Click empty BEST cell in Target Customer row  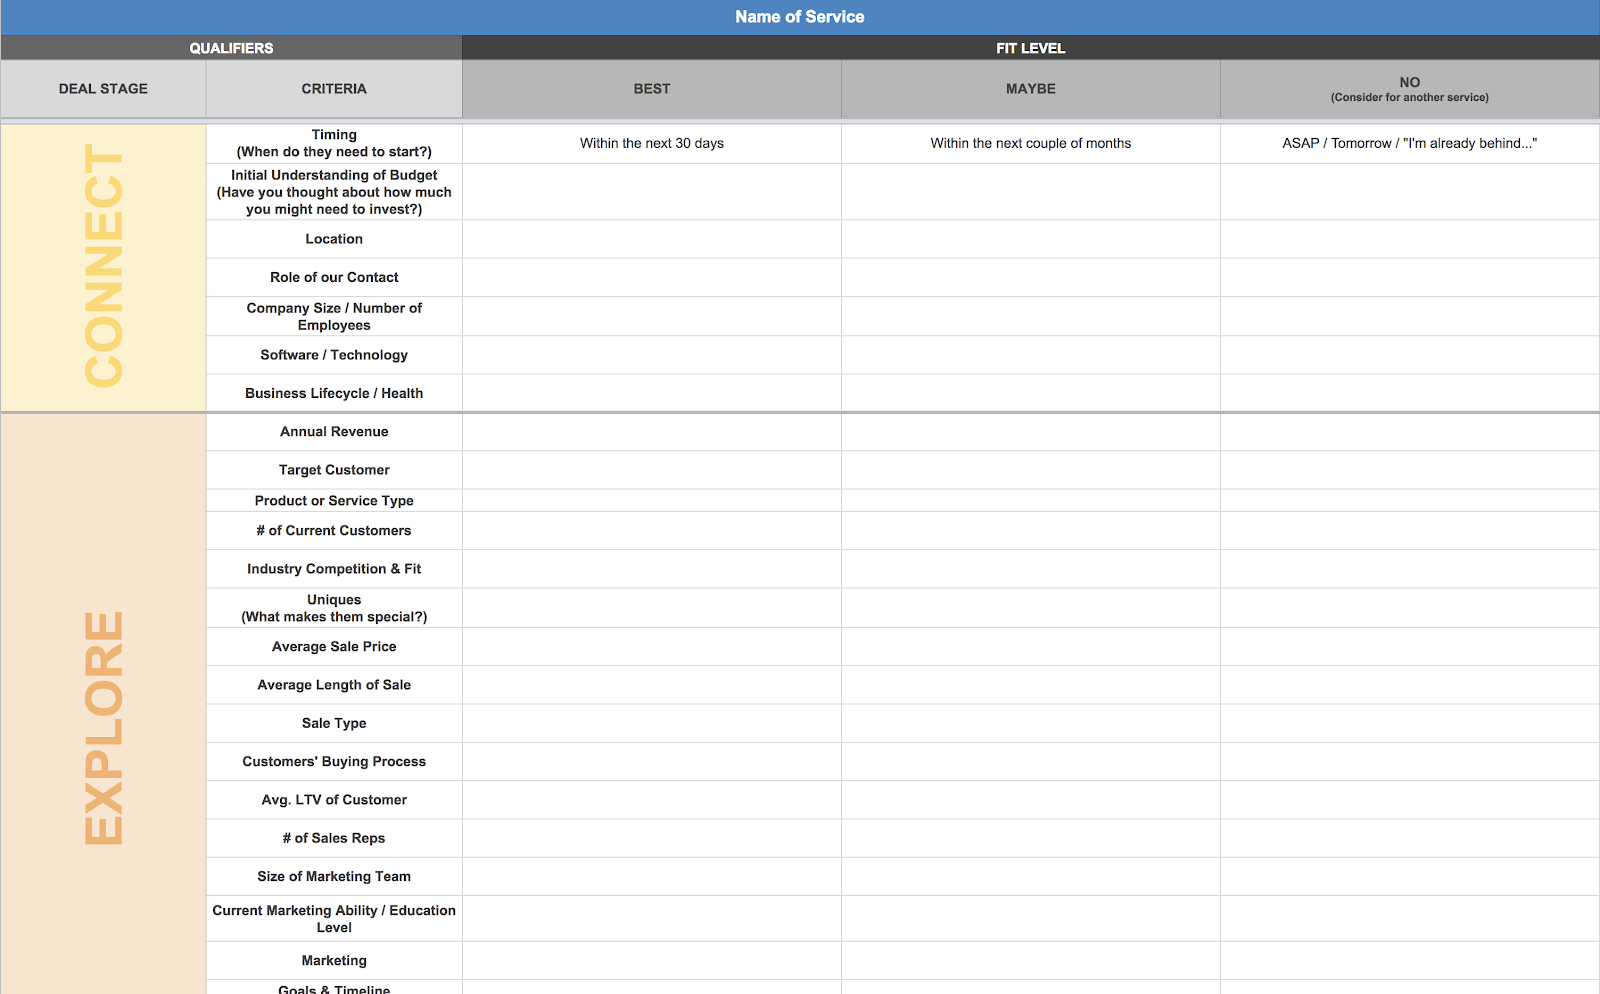click(x=652, y=470)
